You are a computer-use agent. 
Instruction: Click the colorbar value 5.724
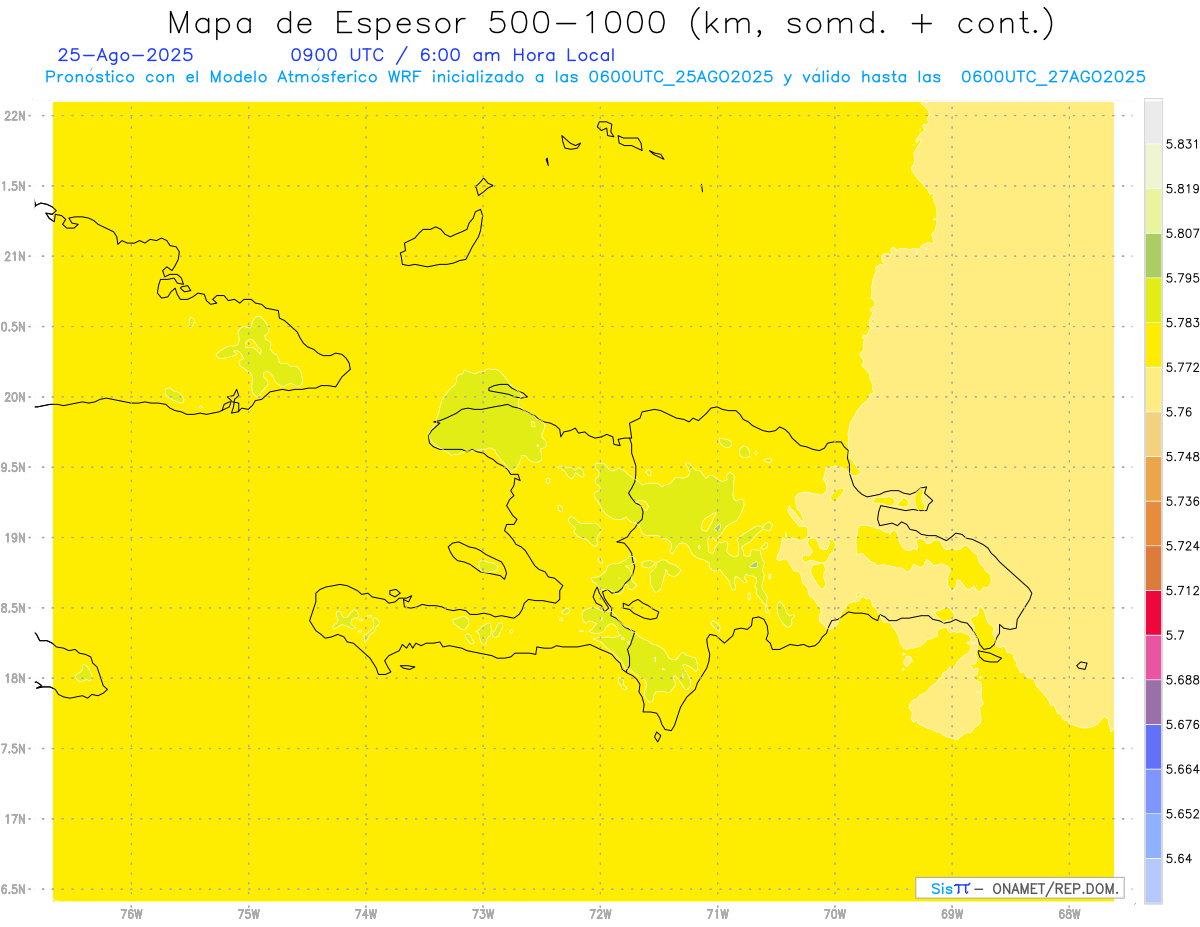coord(1183,546)
